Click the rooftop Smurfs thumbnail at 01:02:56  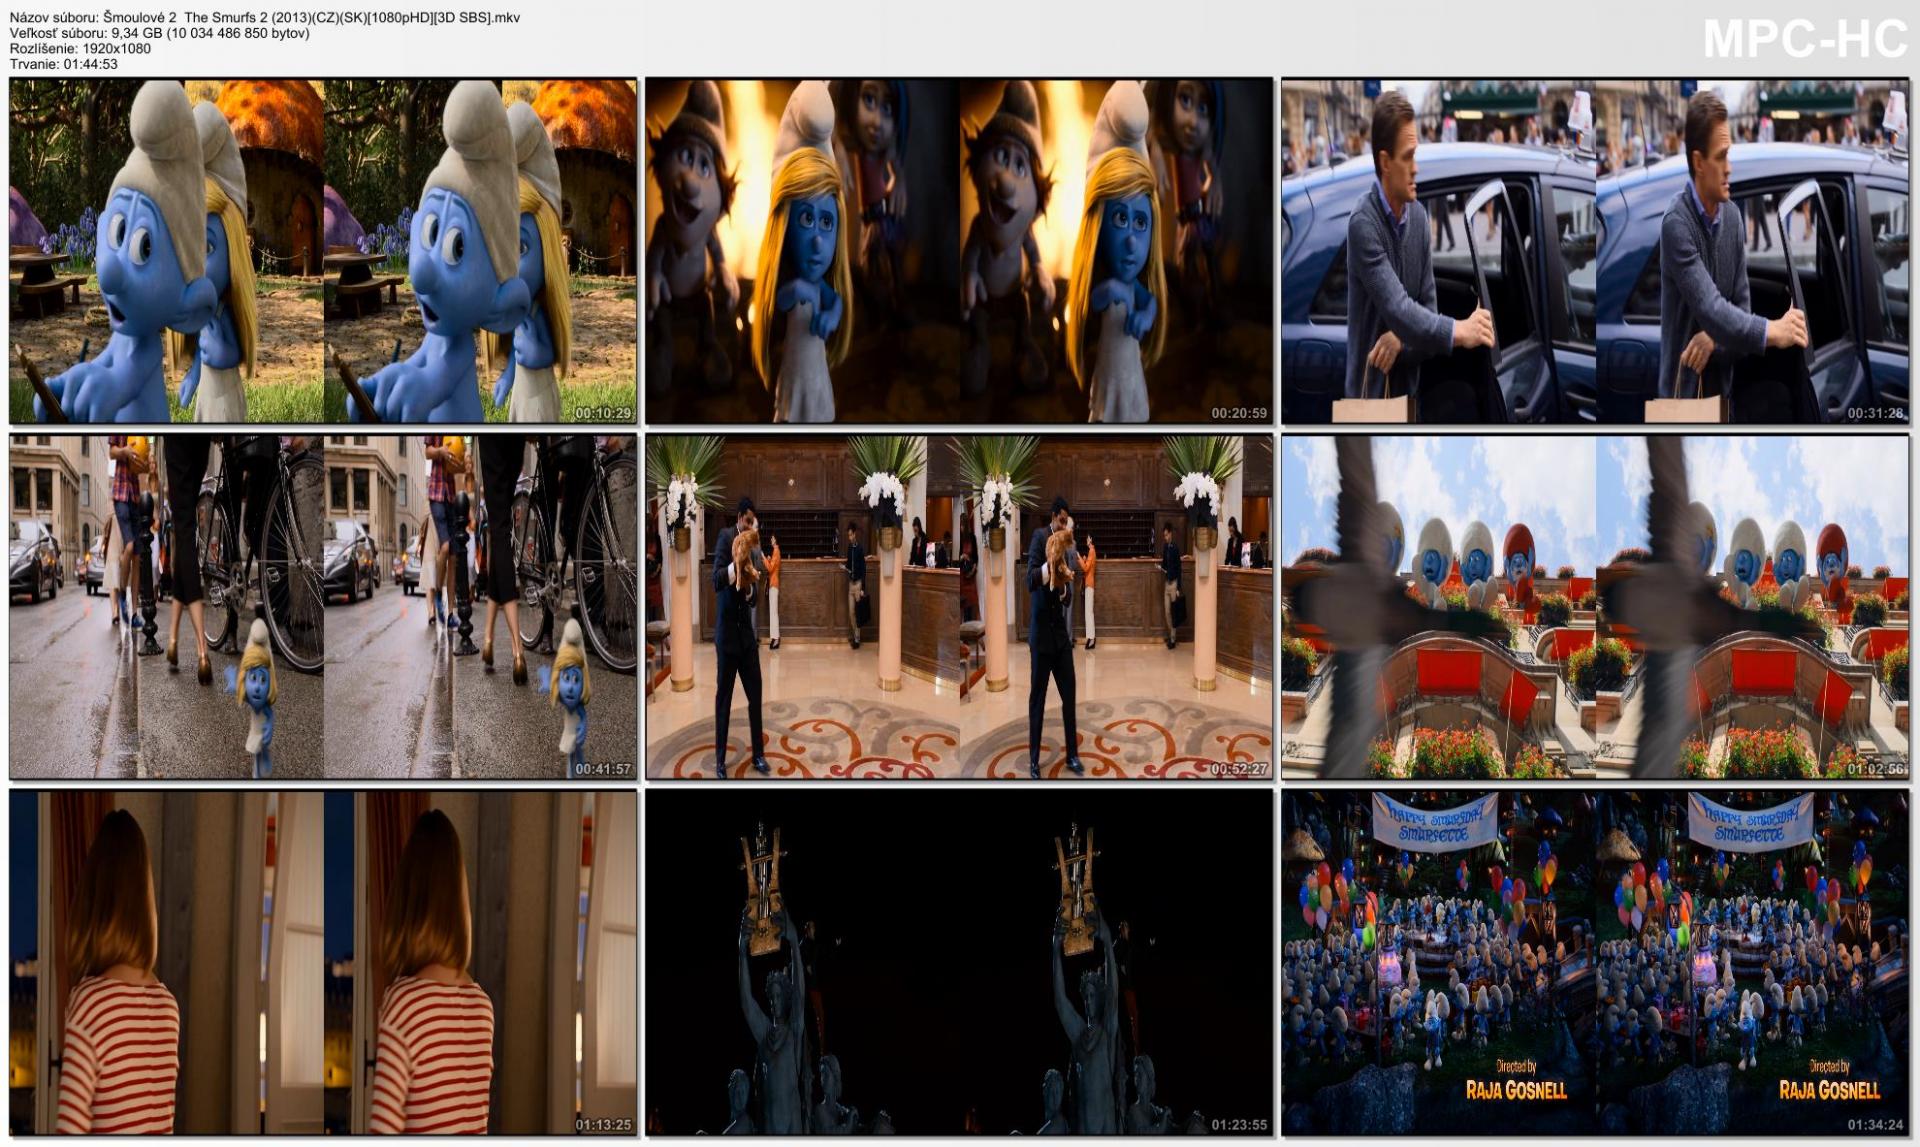(x=1595, y=606)
